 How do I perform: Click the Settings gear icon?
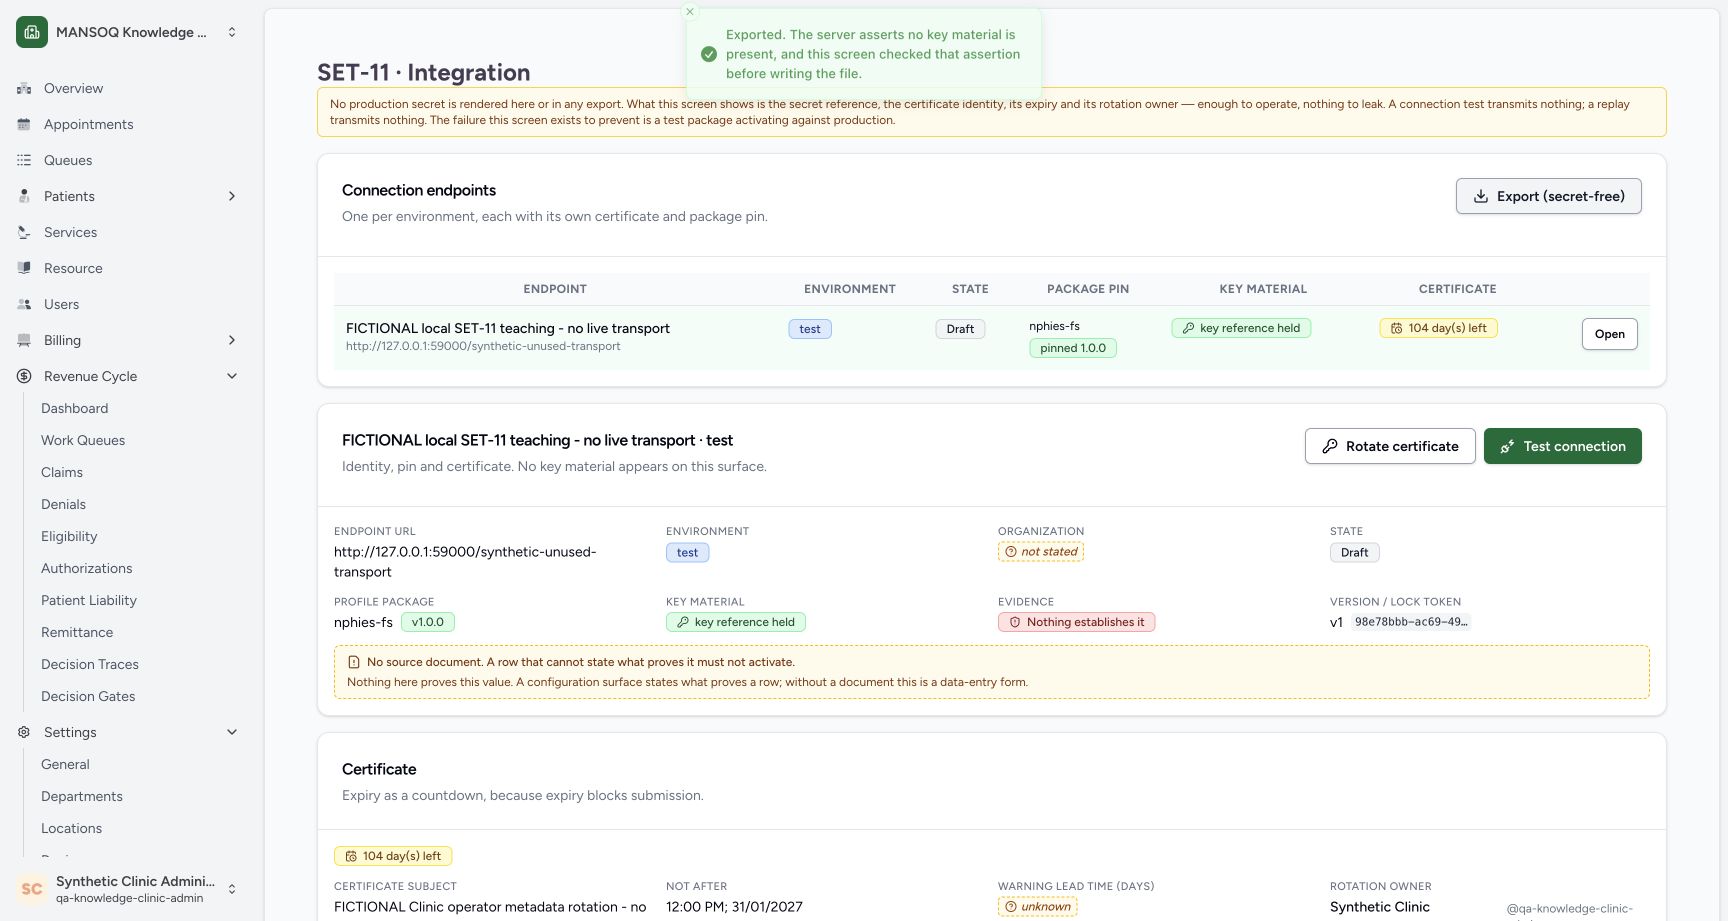(x=24, y=732)
